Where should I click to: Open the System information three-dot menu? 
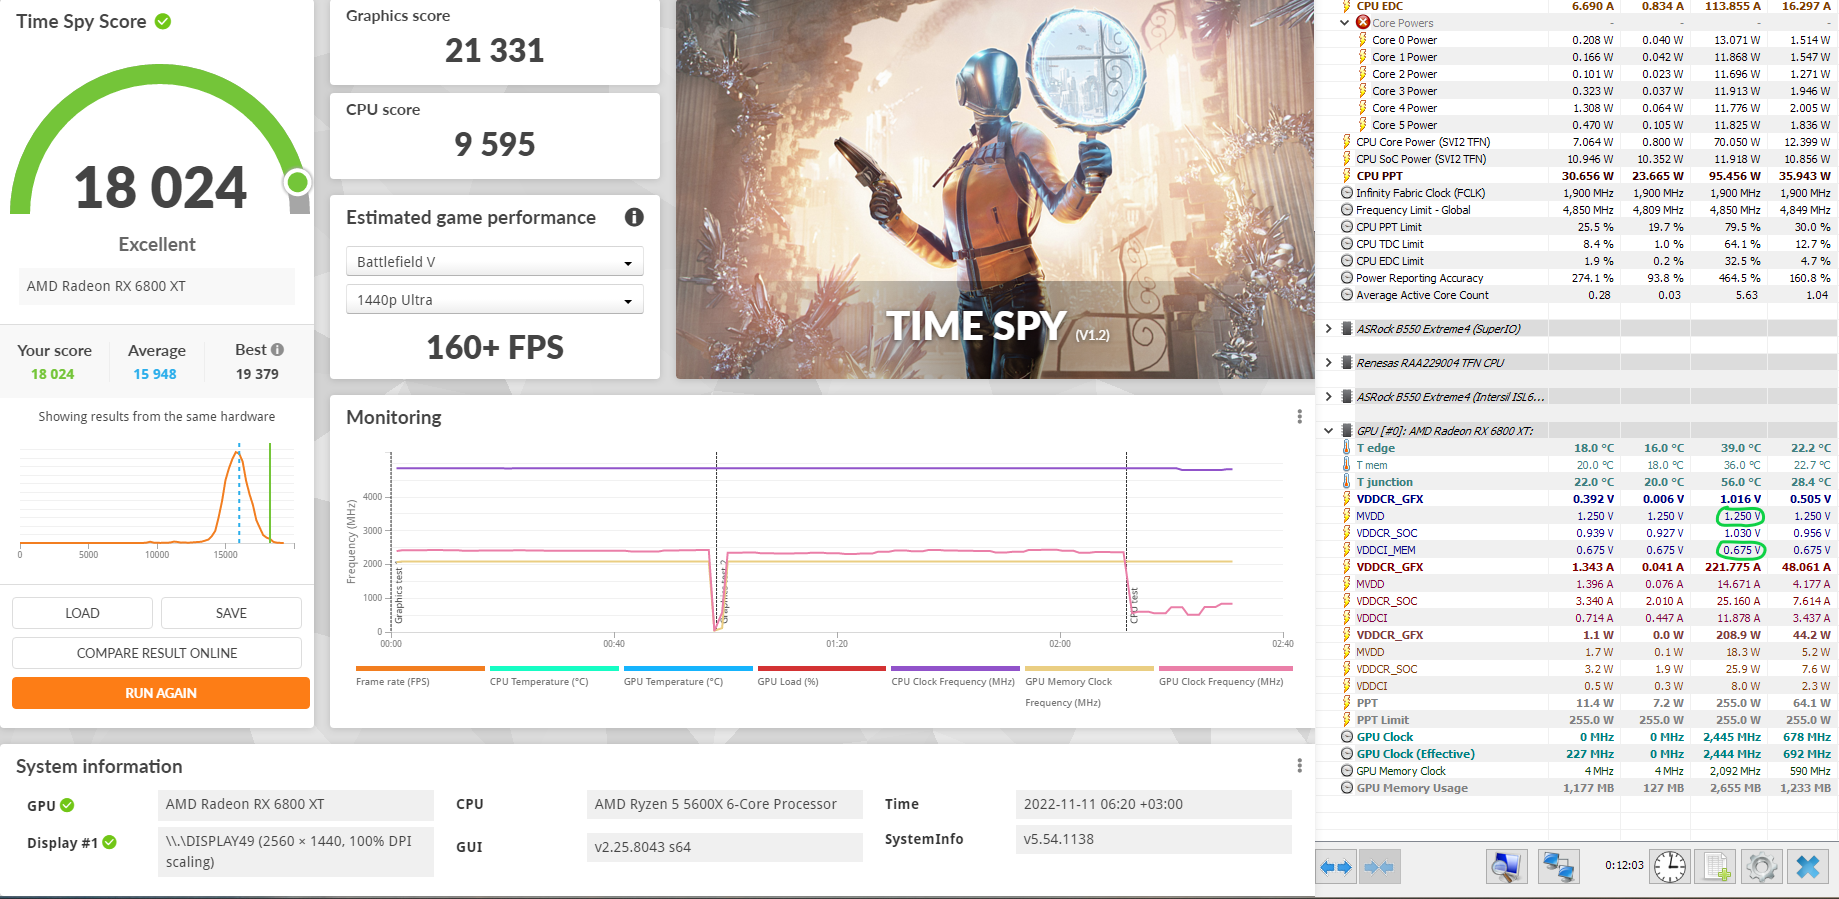[x=1299, y=766]
